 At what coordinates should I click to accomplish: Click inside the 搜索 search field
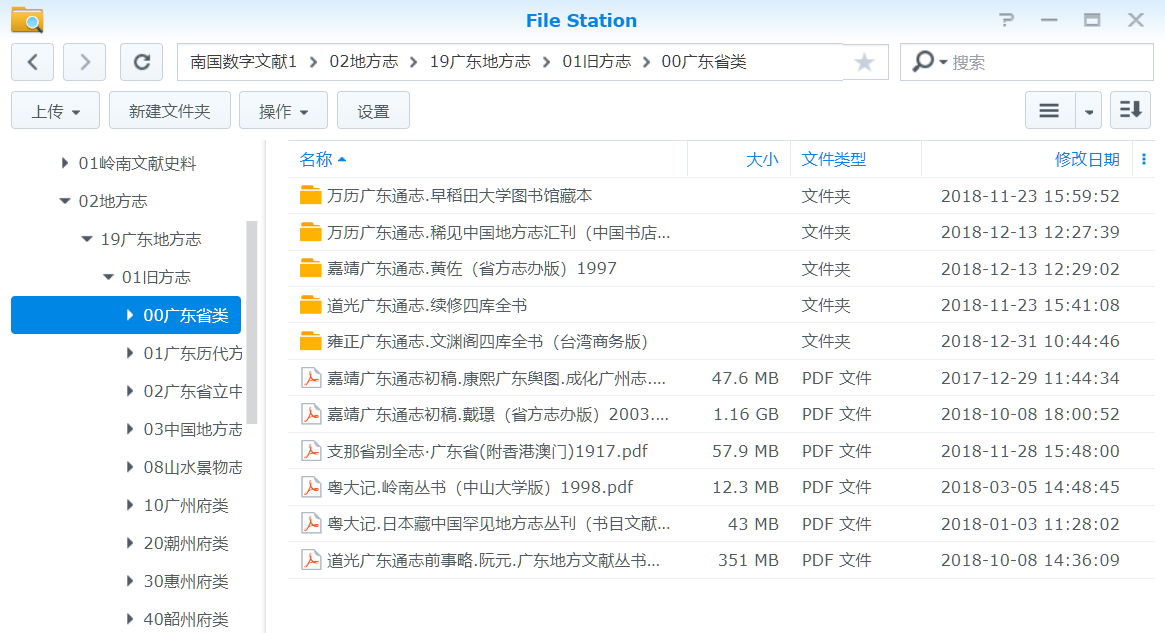(x=1045, y=62)
